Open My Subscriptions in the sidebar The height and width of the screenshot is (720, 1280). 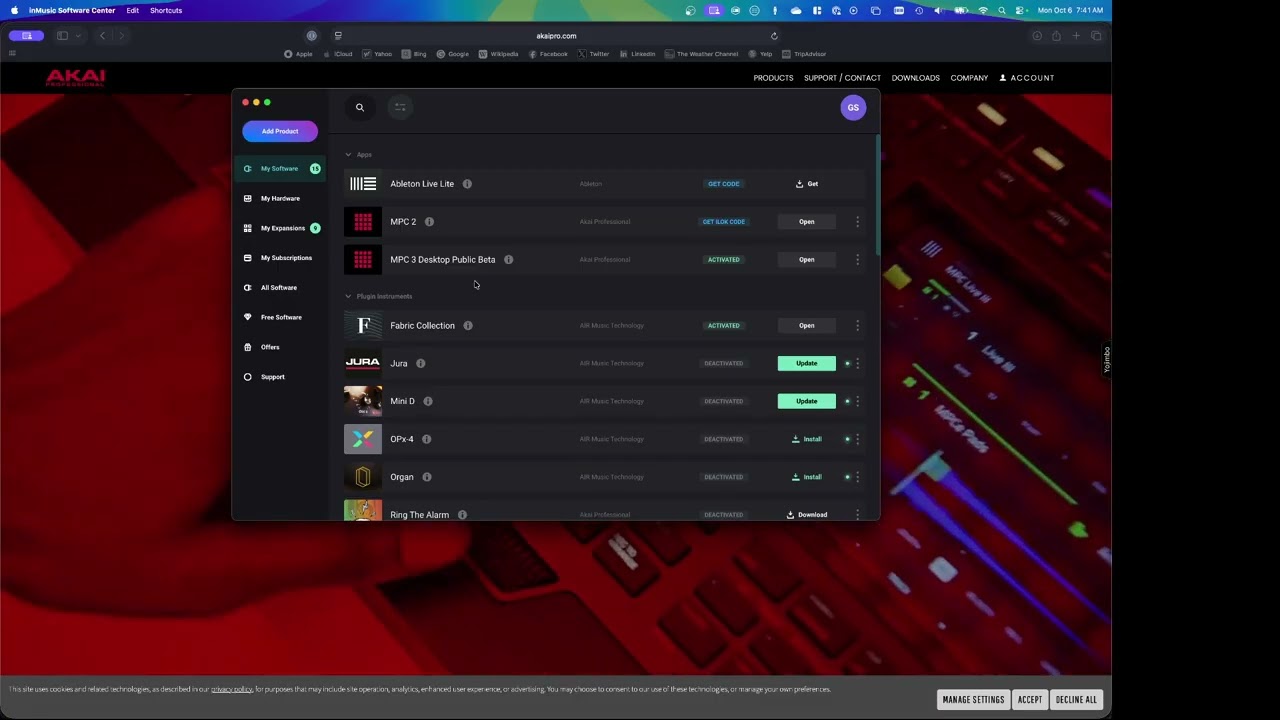coord(280,258)
